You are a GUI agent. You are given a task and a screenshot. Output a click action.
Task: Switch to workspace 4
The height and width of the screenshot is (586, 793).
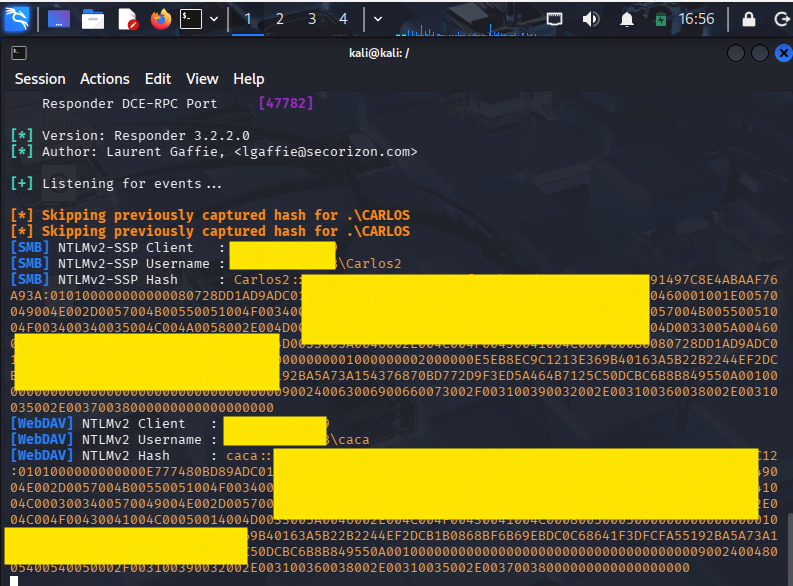pyautogui.click(x=343, y=19)
